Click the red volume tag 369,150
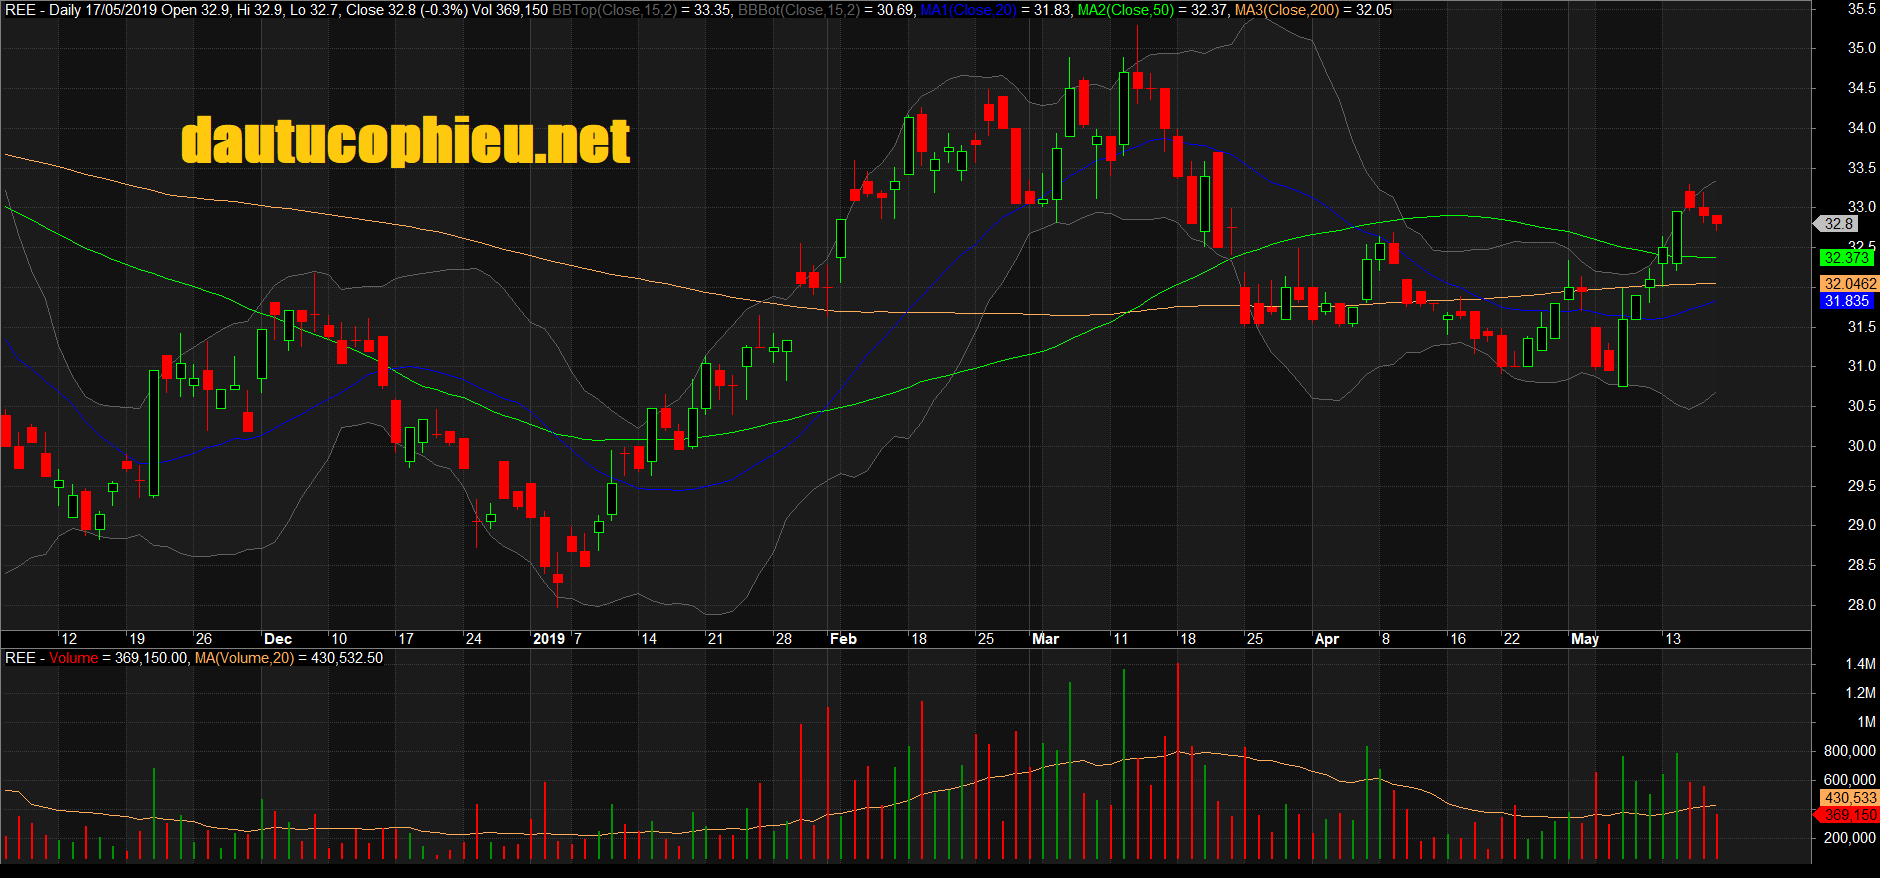 pyautogui.click(x=1847, y=815)
